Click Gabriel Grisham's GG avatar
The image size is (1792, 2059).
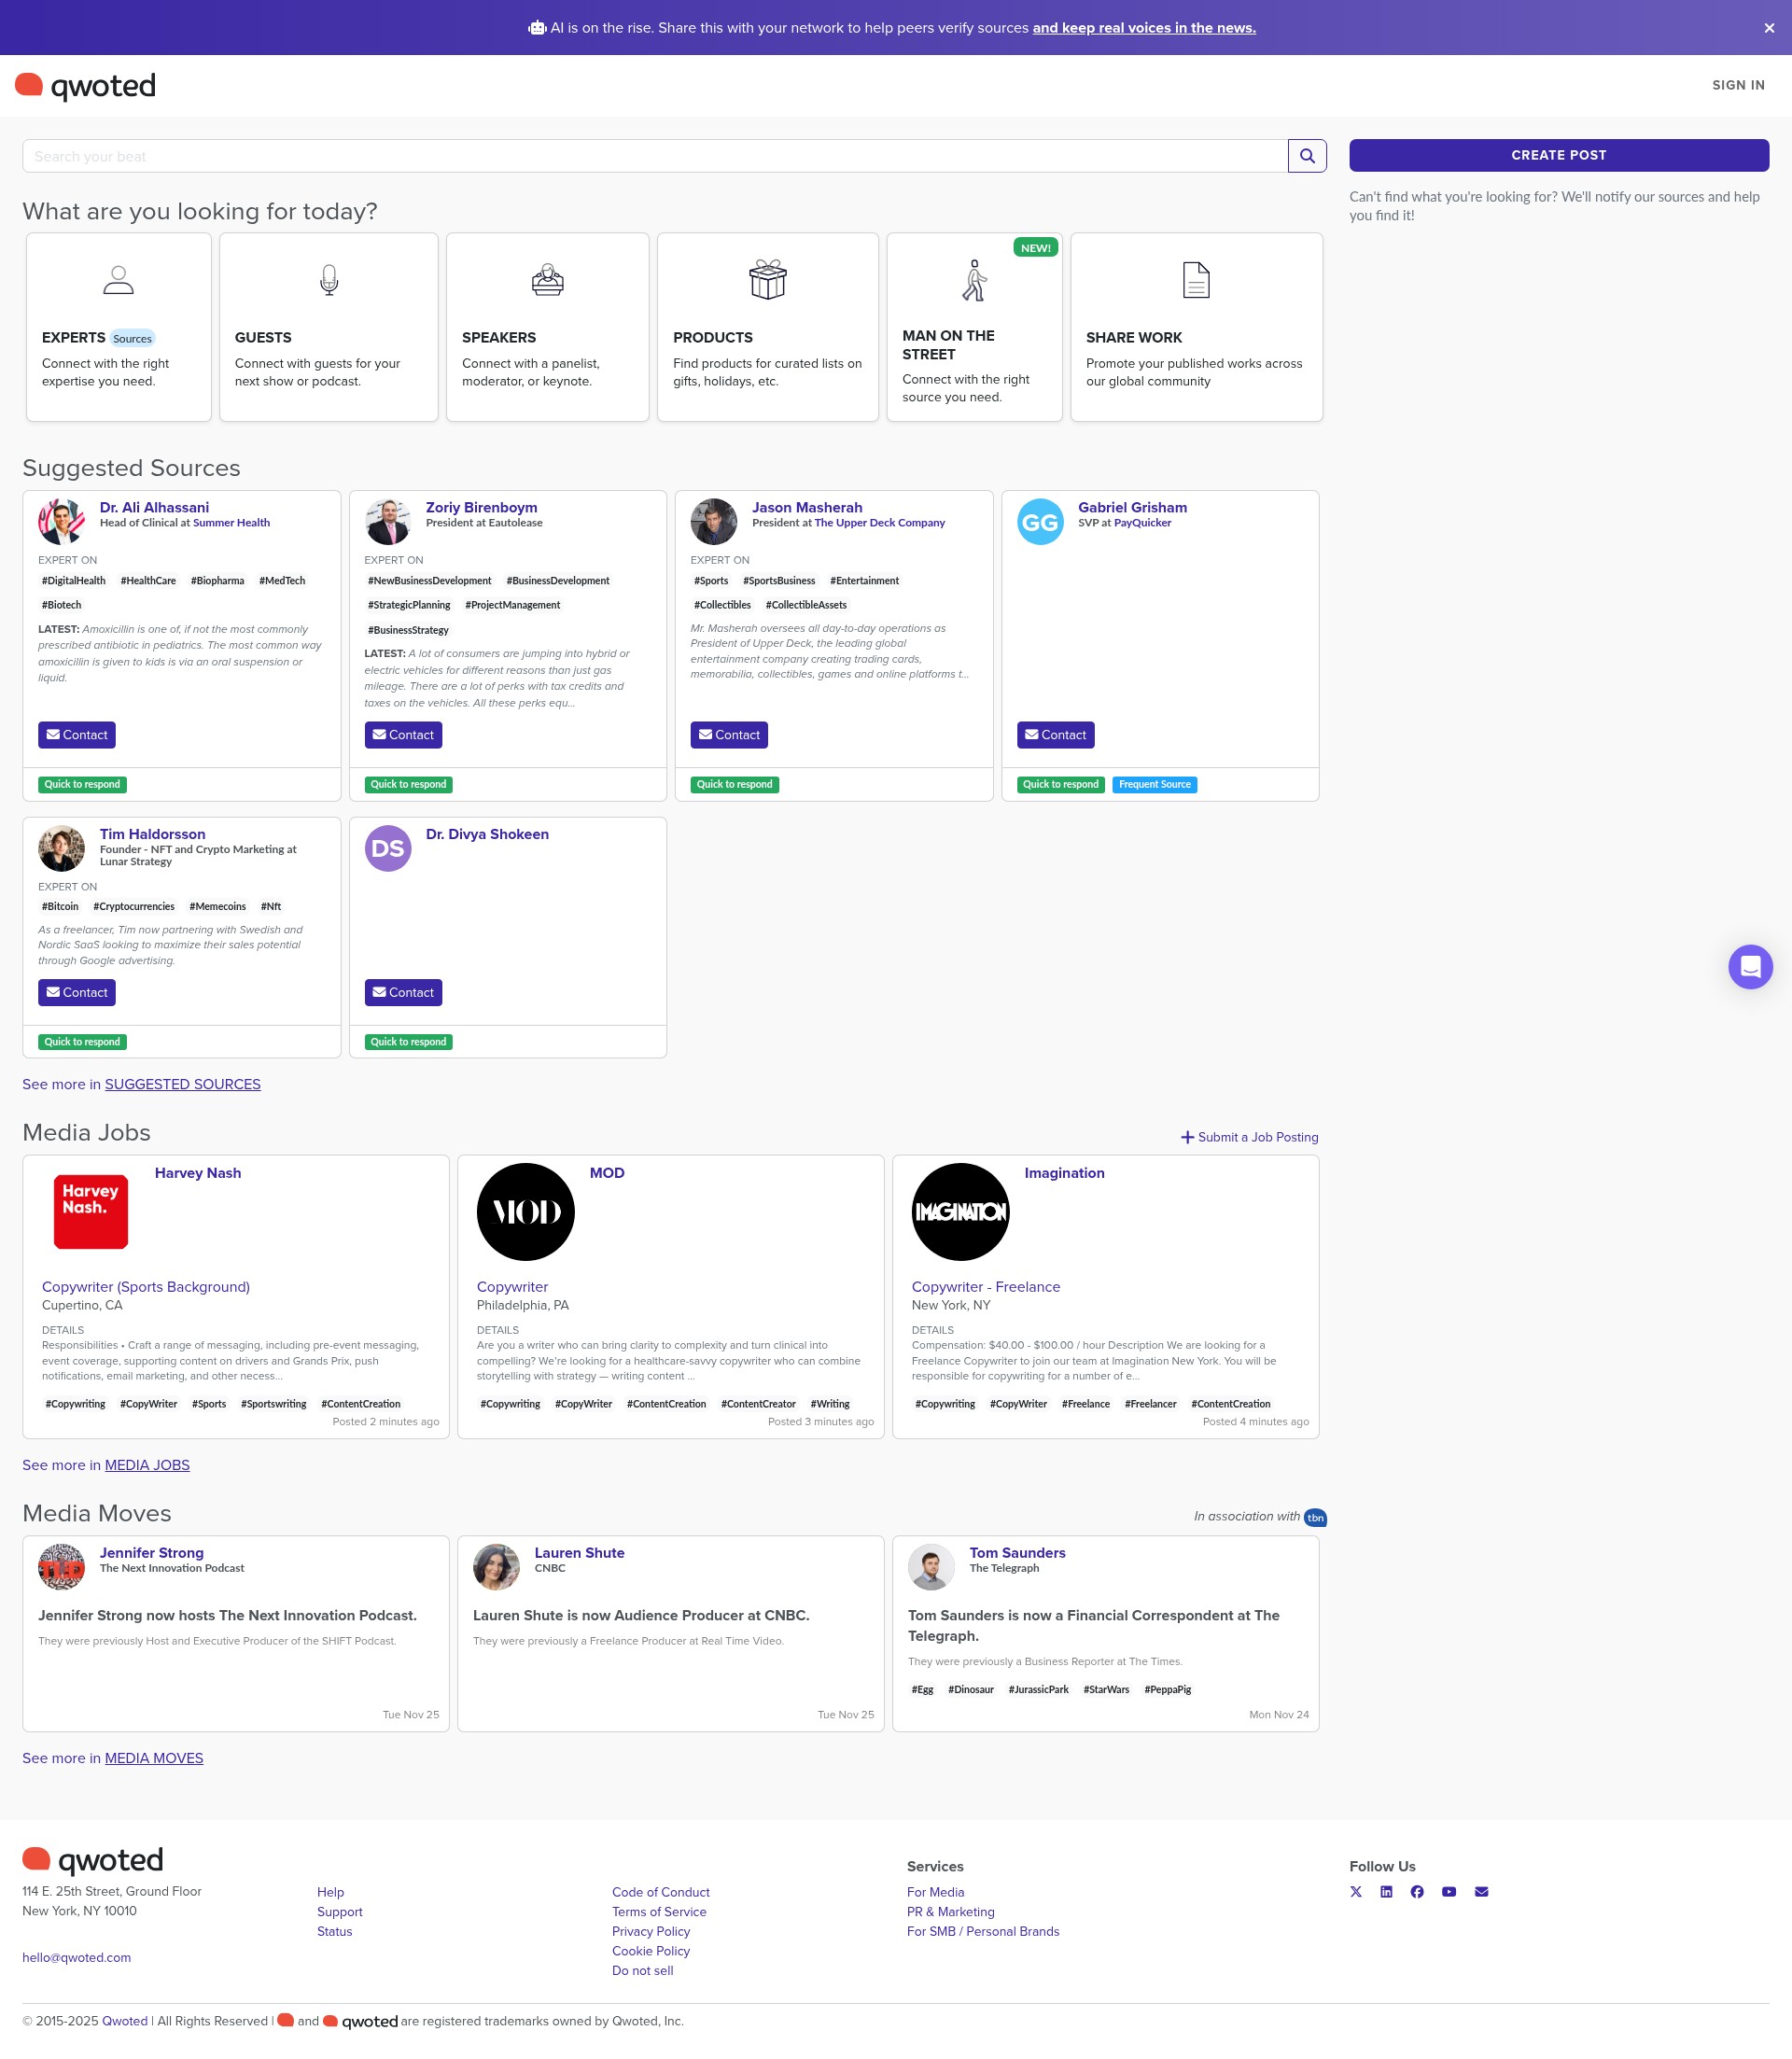click(x=1041, y=522)
